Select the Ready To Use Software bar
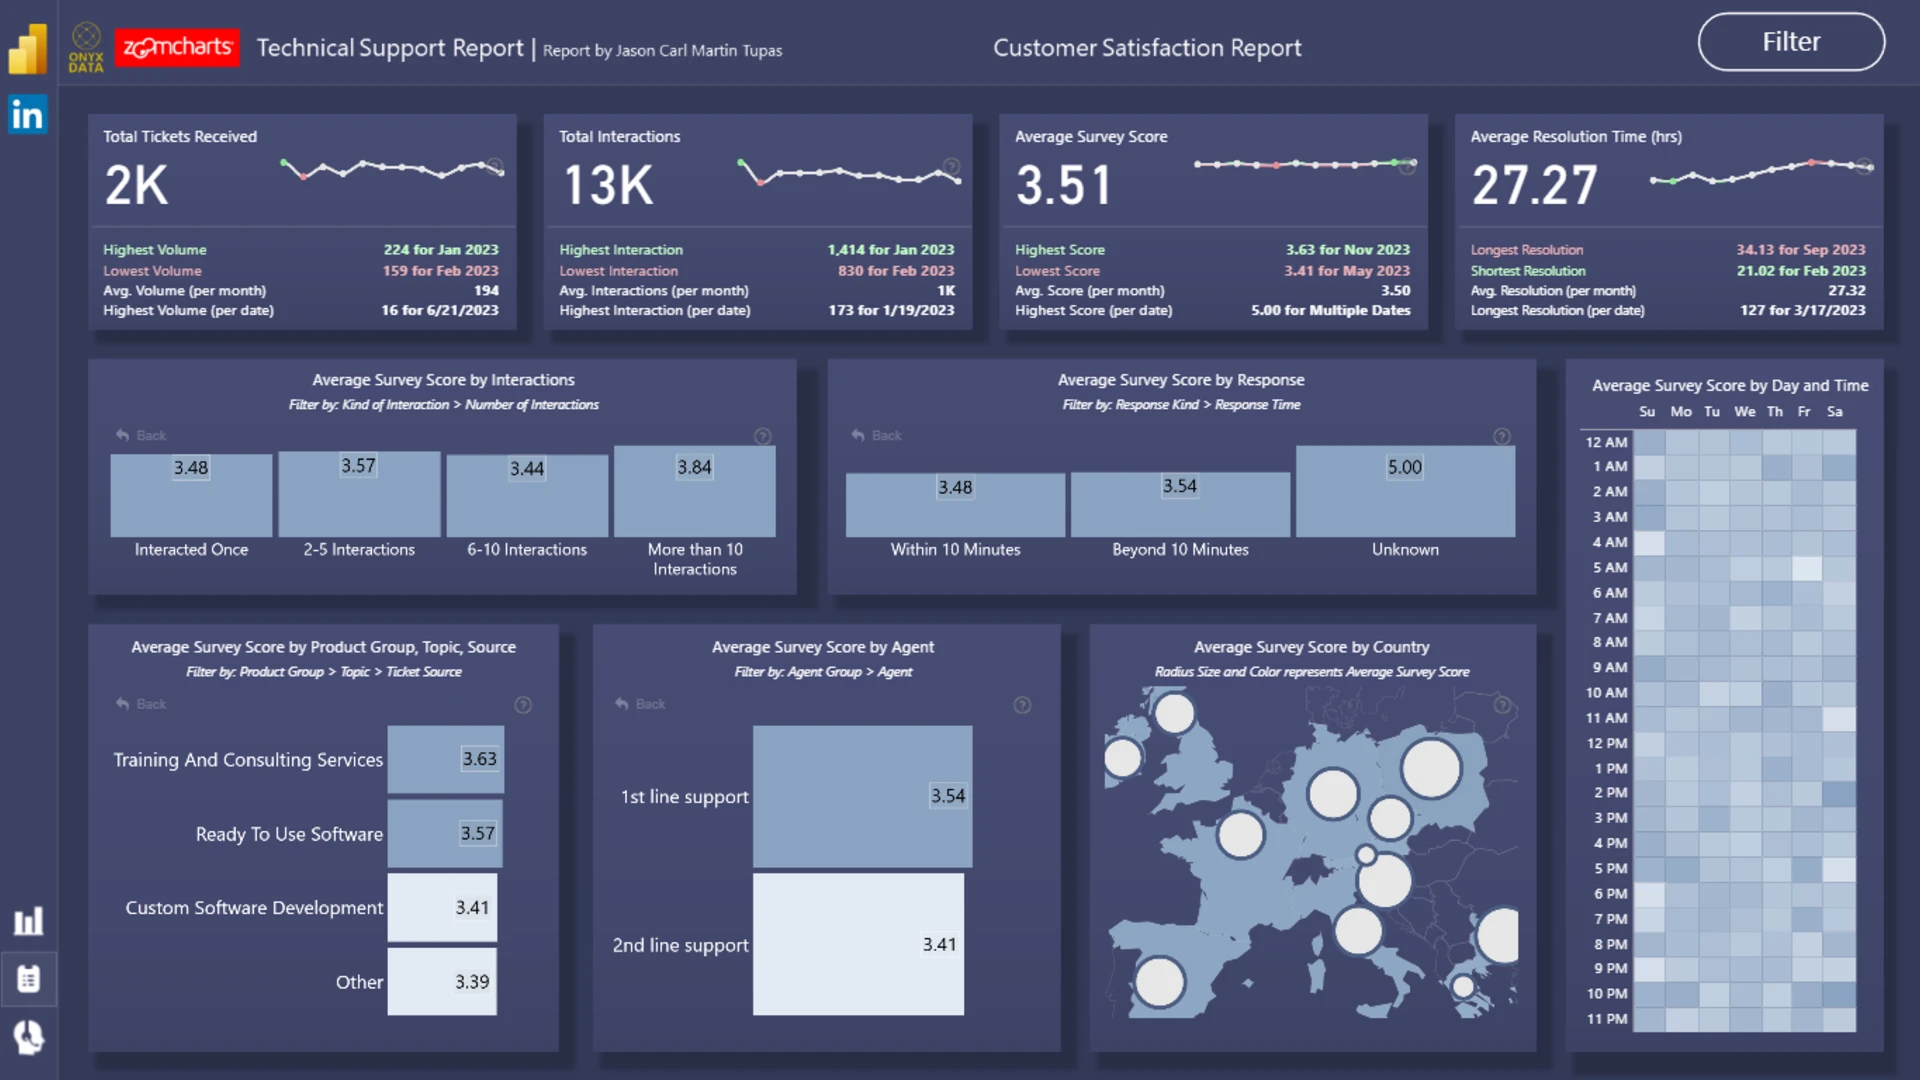The image size is (1920, 1080). [445, 834]
